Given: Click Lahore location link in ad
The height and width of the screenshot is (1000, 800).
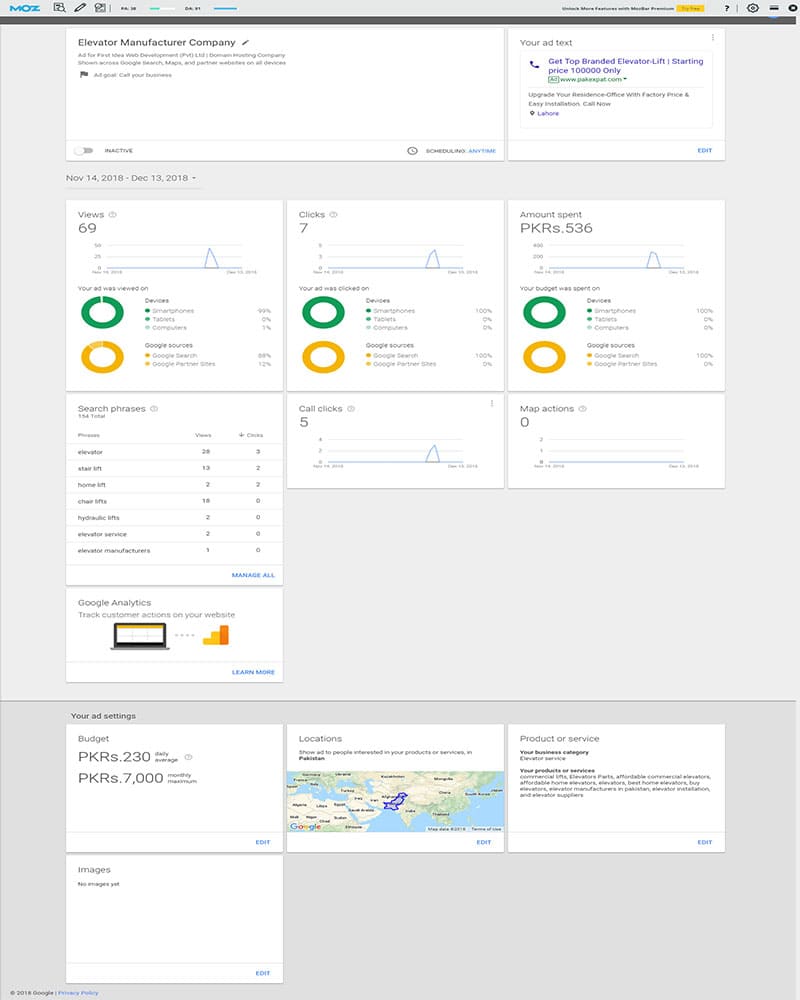Looking at the screenshot, I should click(548, 114).
